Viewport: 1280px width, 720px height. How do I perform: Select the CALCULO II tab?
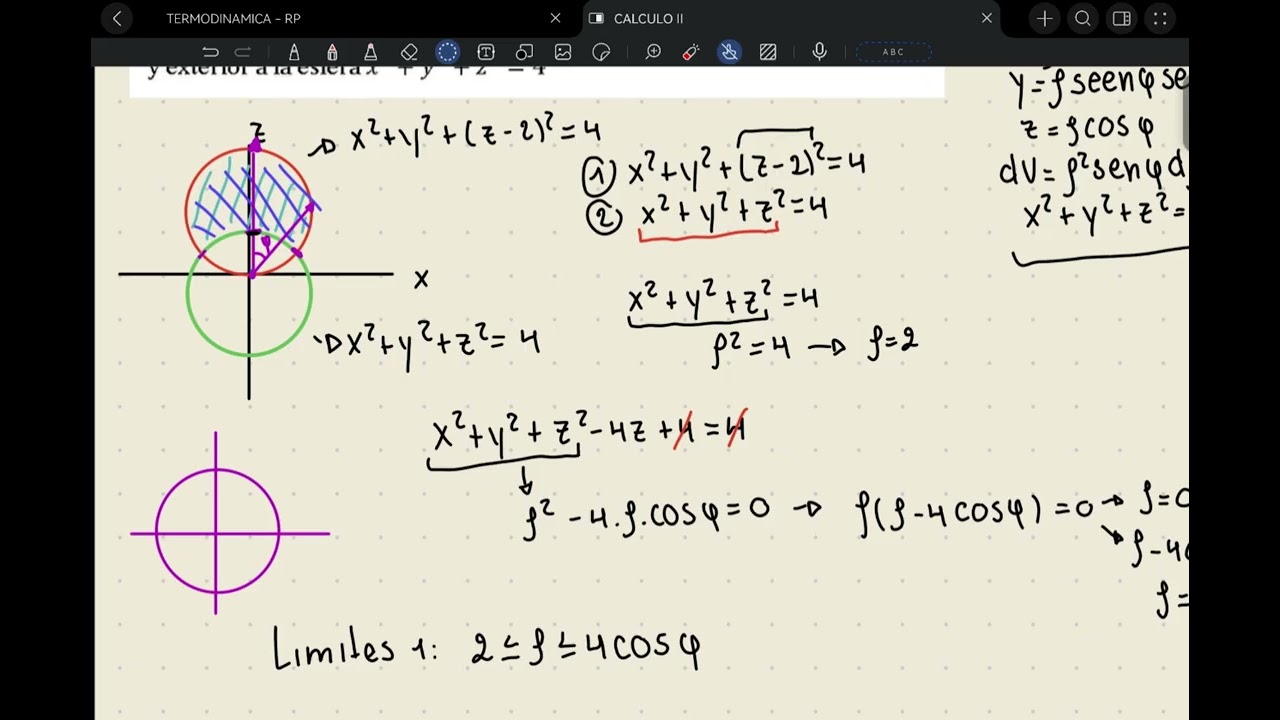(648, 18)
